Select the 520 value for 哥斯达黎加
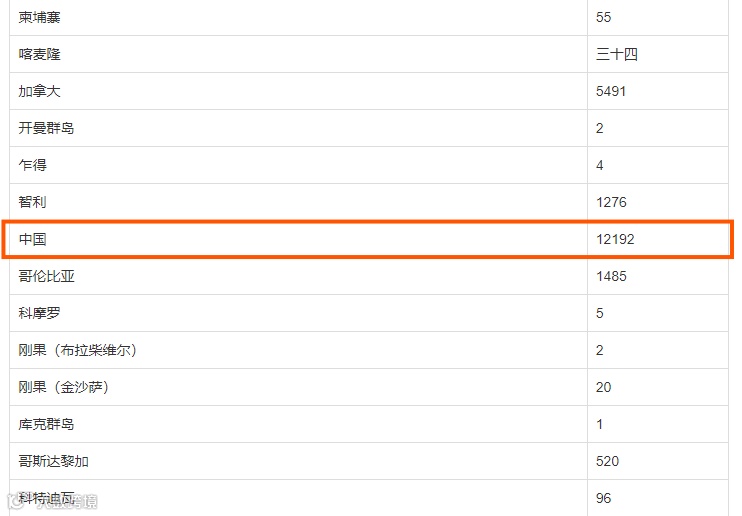Screen dimensions: 742x516 click(608, 461)
